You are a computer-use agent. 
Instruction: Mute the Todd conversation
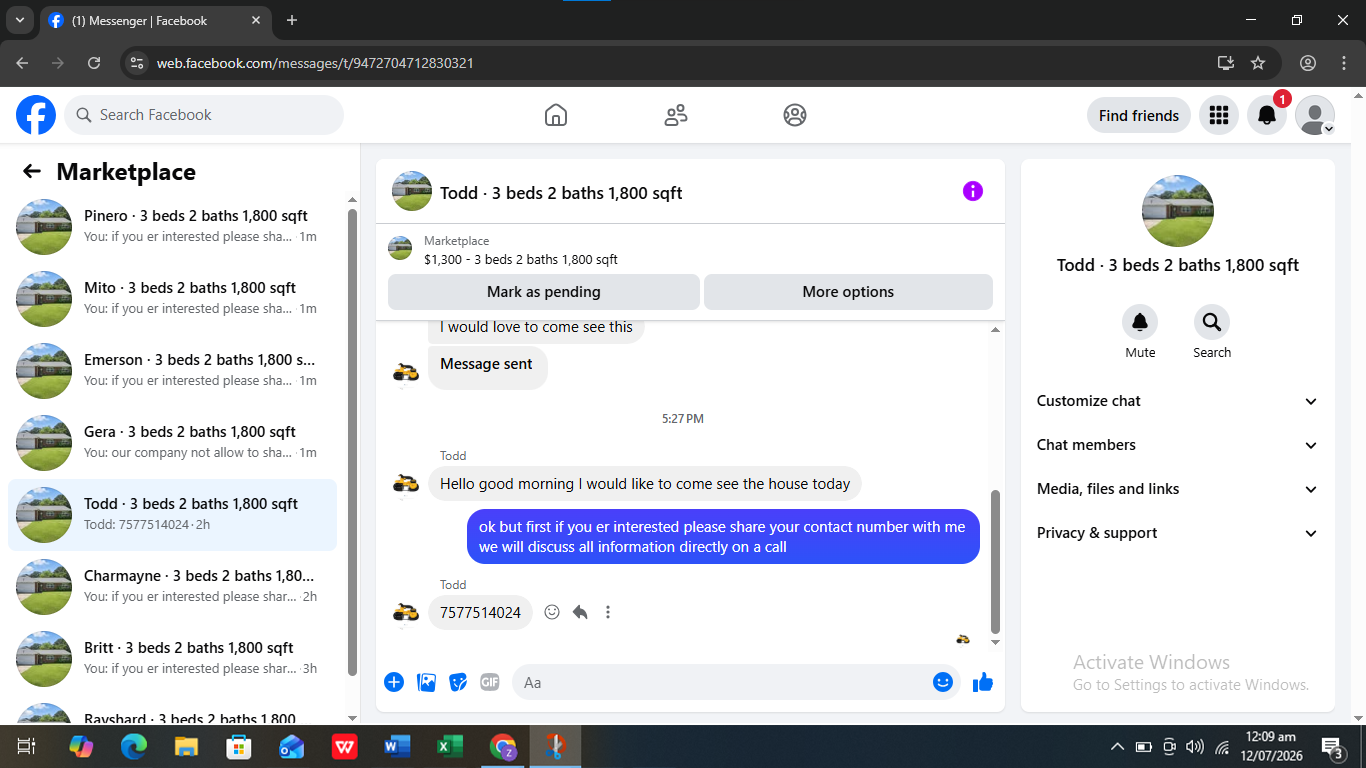coord(1140,322)
